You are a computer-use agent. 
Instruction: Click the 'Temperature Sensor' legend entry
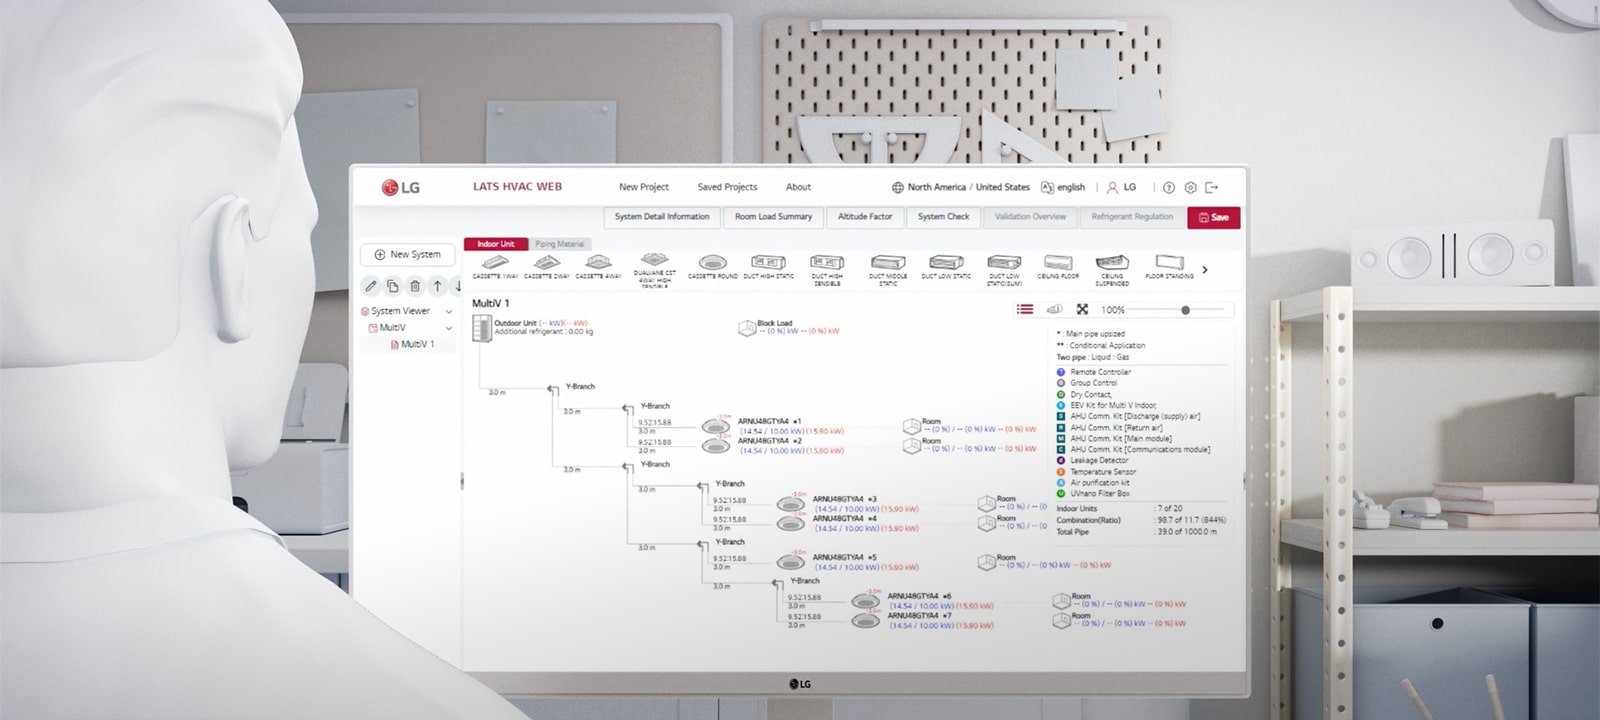[1096, 472]
